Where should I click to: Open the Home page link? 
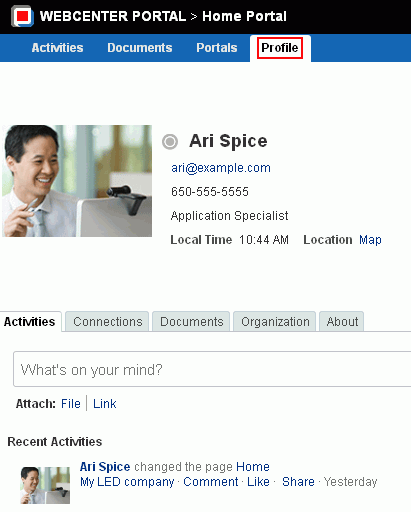coord(253,467)
